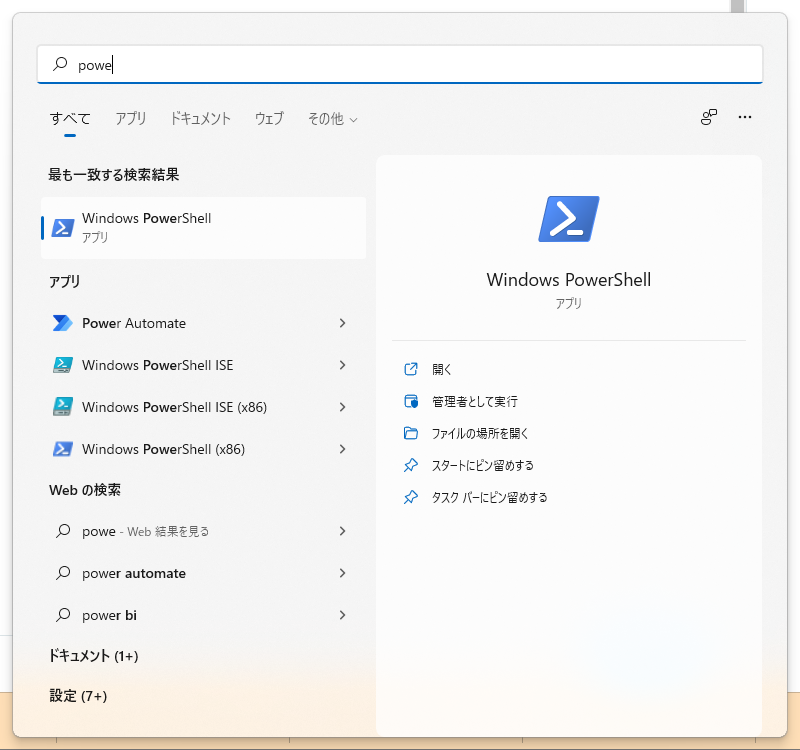Click the search icon beside 'powe' web result

click(x=63, y=531)
